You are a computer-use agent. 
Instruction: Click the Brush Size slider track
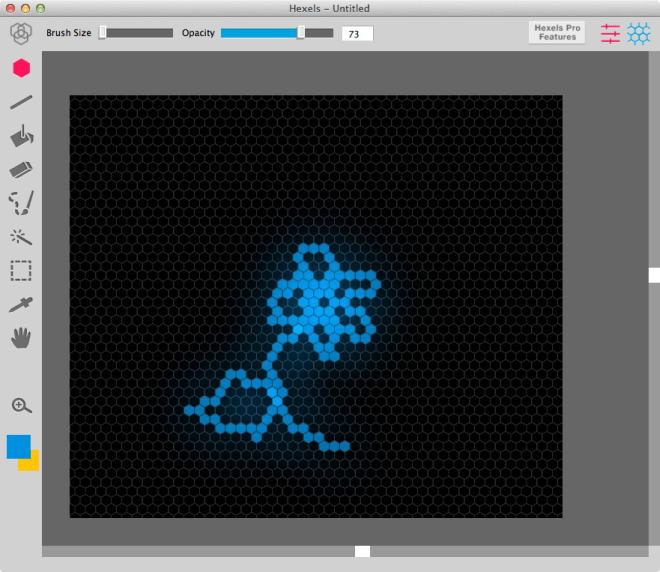point(136,33)
